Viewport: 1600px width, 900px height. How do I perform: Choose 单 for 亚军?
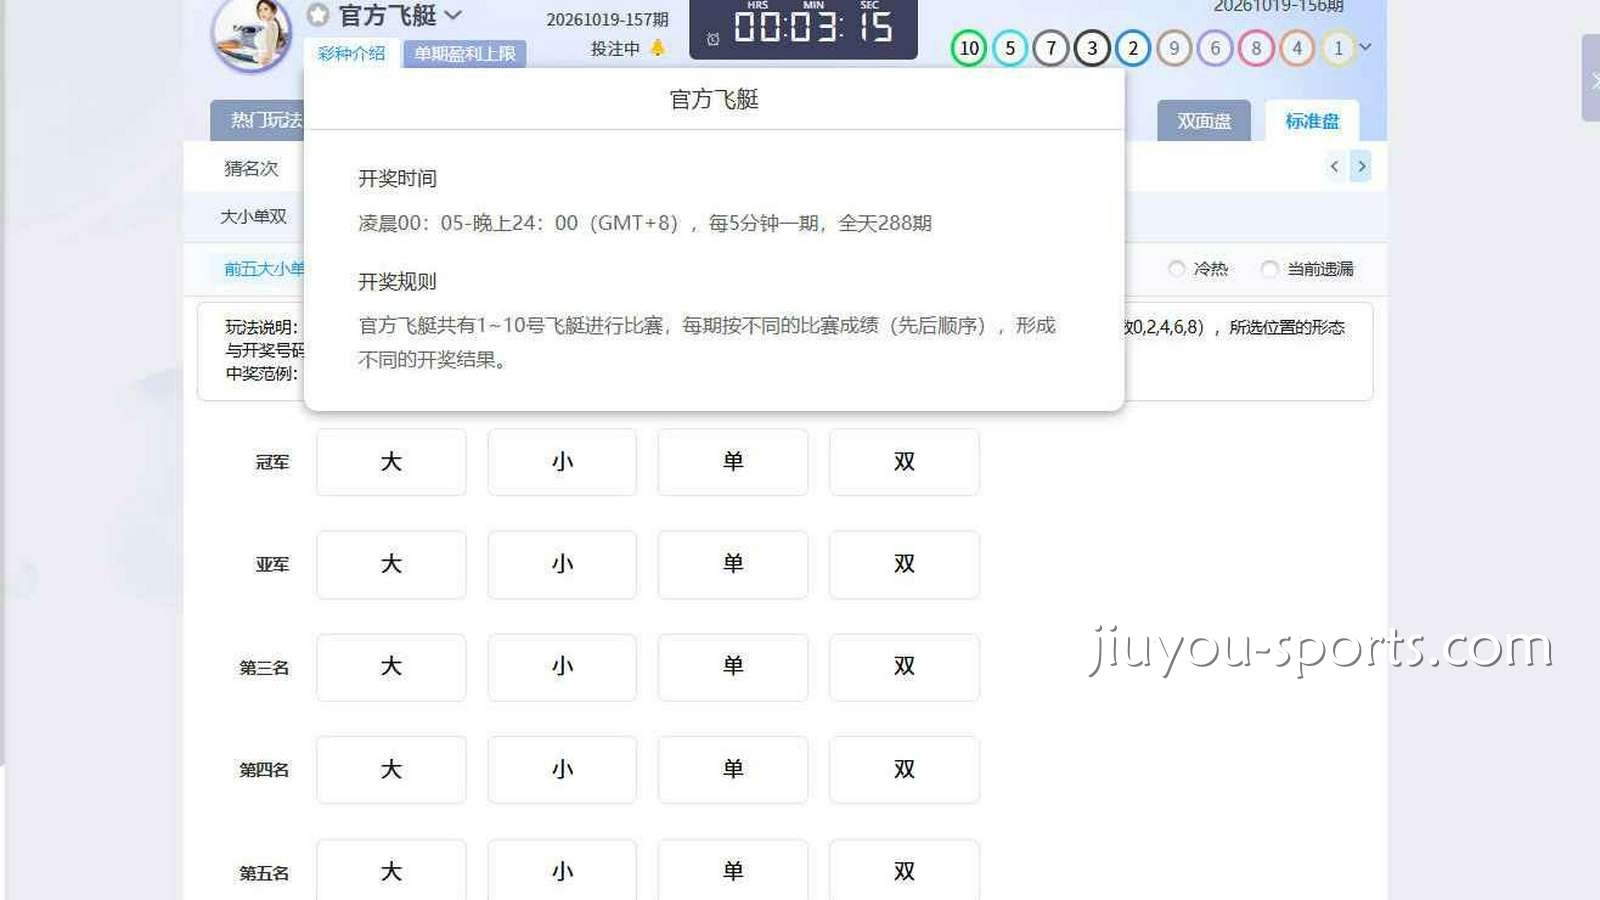click(x=733, y=564)
